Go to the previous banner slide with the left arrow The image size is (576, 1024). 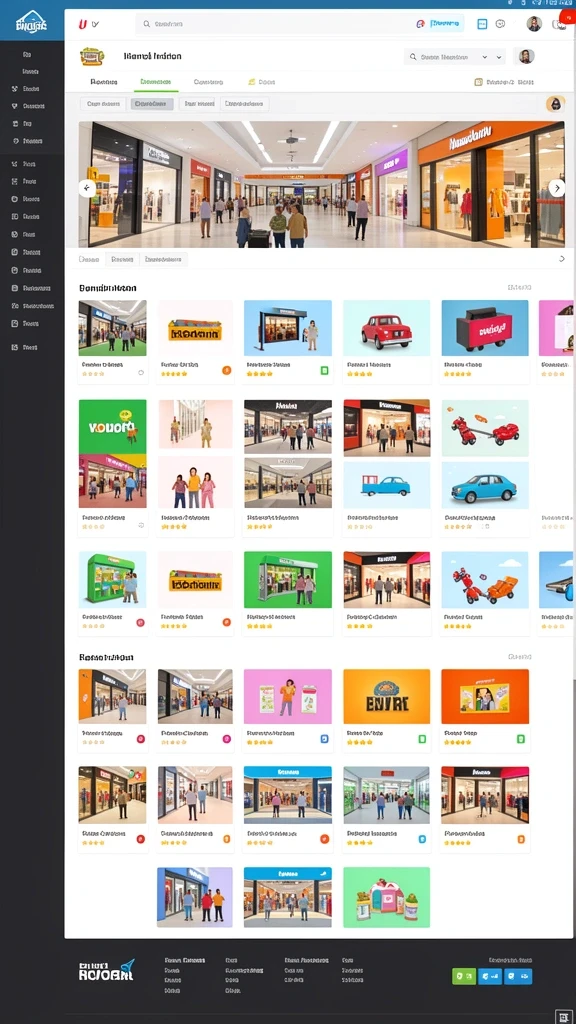click(87, 188)
